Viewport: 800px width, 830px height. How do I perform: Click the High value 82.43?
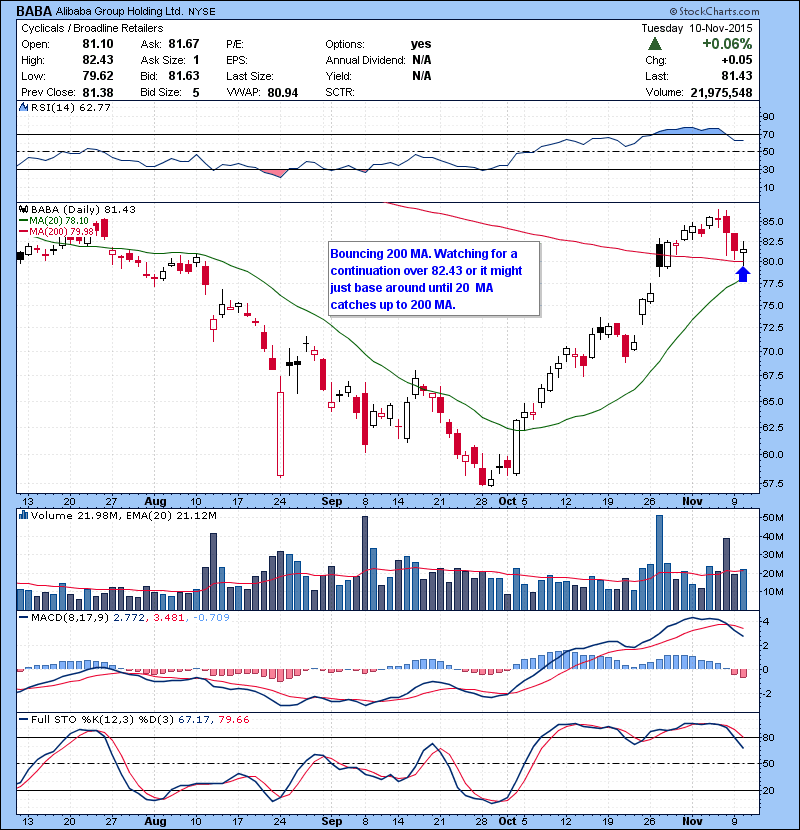(98, 60)
